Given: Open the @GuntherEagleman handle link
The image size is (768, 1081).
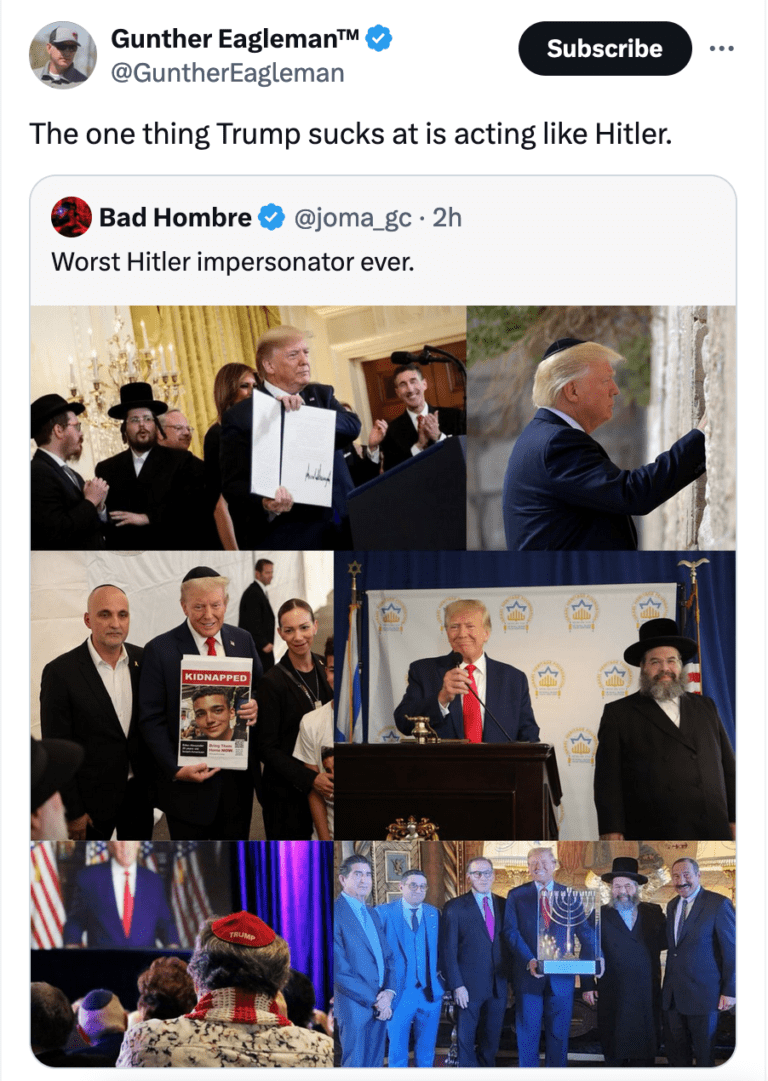Looking at the screenshot, I should tap(228, 72).
